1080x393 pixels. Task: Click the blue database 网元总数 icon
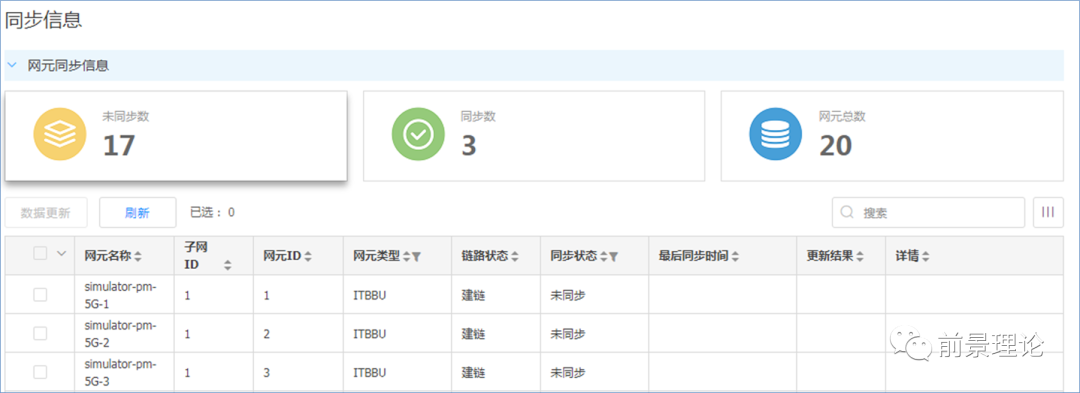pyautogui.click(x=776, y=135)
